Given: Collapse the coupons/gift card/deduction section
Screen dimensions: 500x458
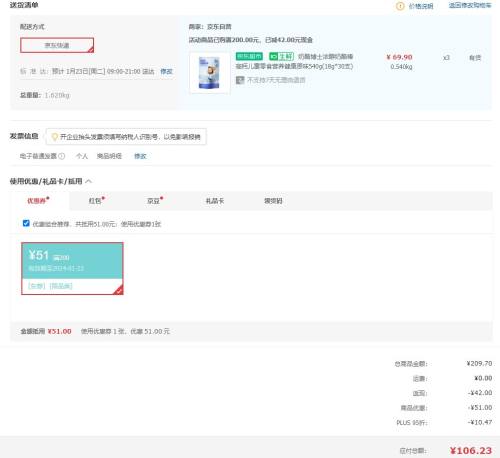Looking at the screenshot, I should pos(89,181).
